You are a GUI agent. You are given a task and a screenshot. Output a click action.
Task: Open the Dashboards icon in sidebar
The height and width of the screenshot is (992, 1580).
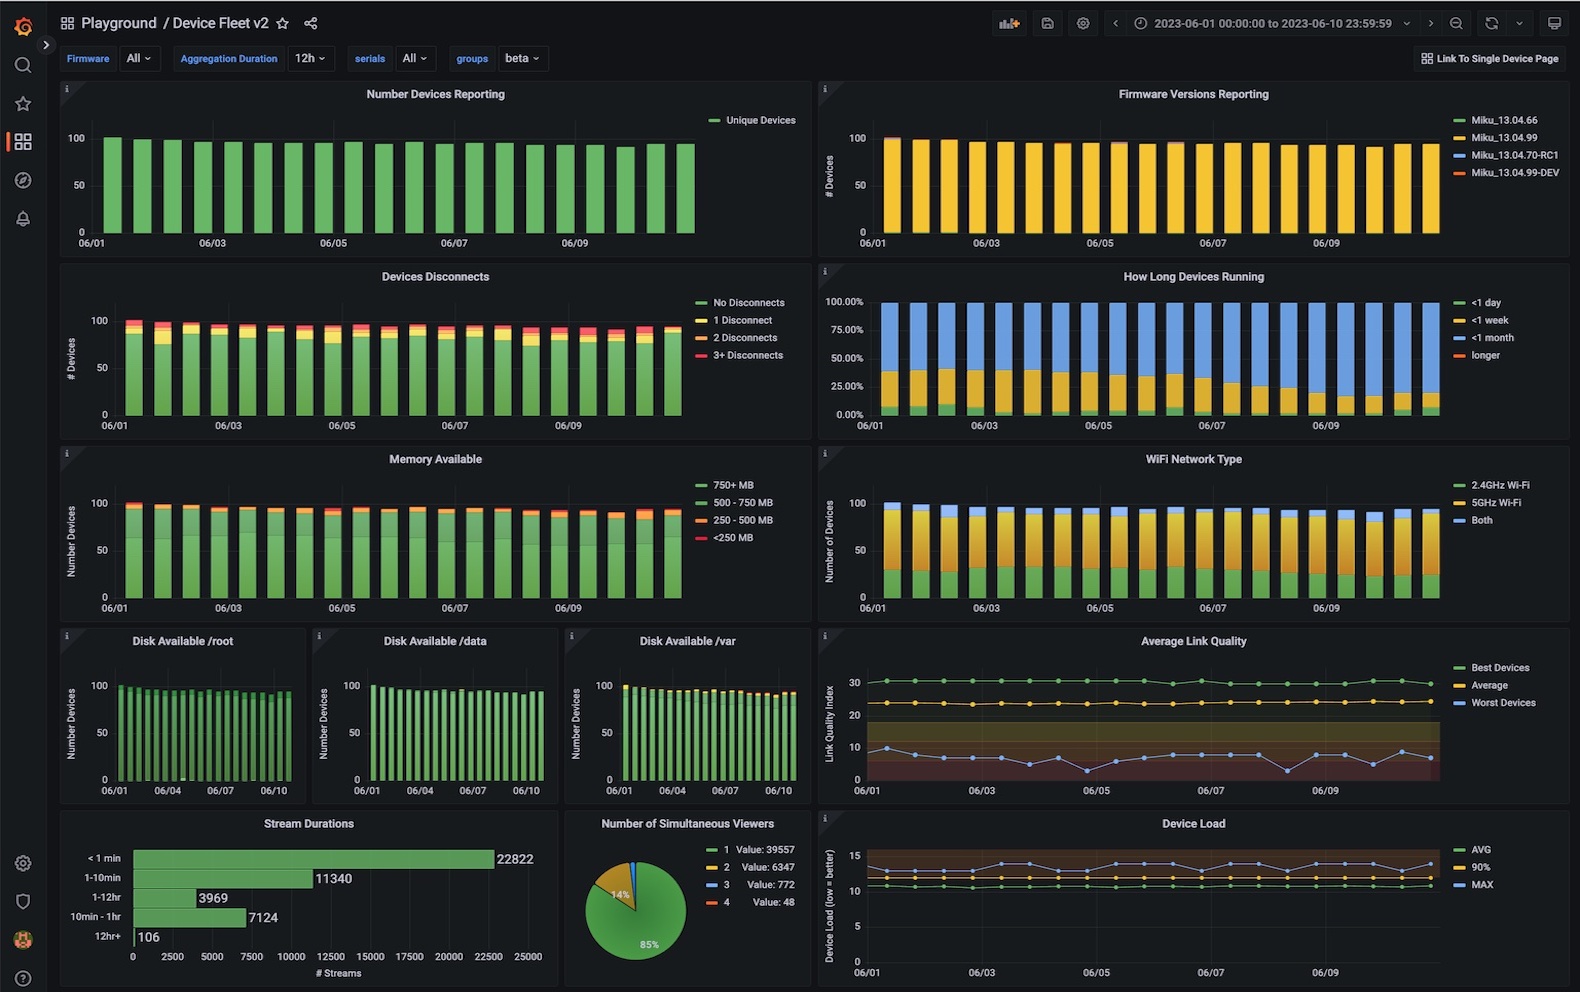coord(23,142)
